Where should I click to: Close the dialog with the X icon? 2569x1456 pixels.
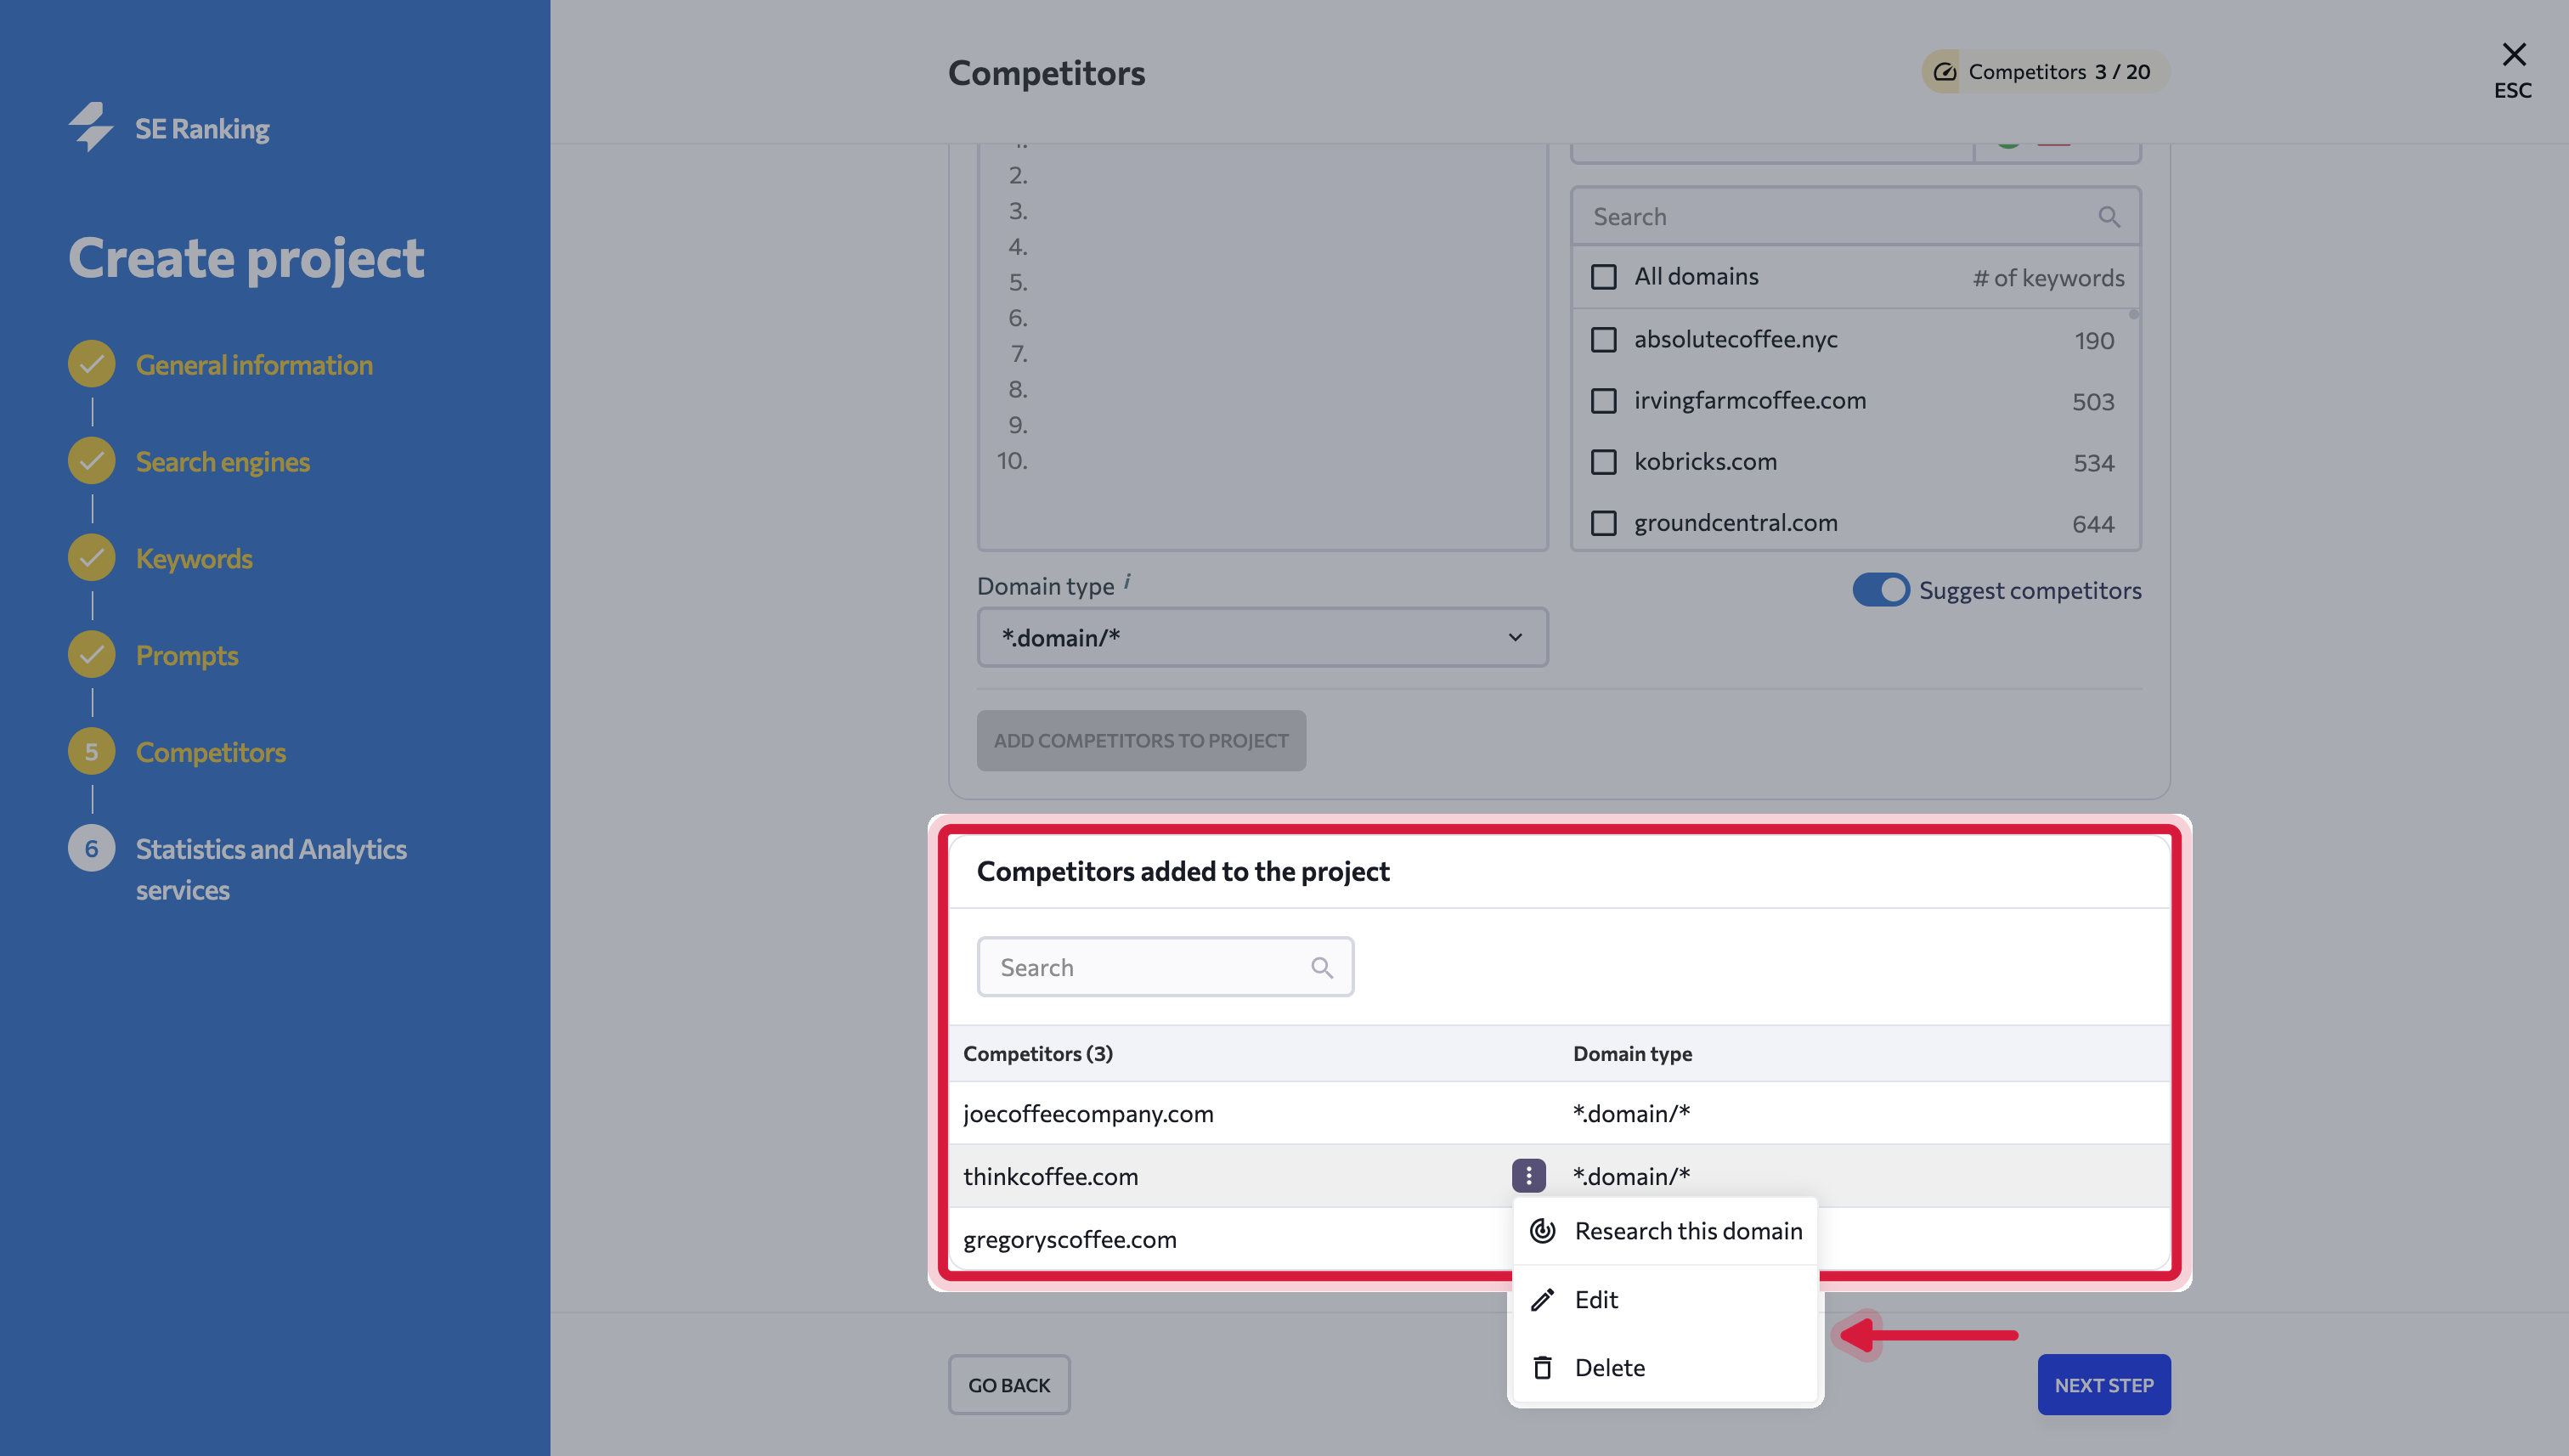pyautogui.click(x=2513, y=54)
